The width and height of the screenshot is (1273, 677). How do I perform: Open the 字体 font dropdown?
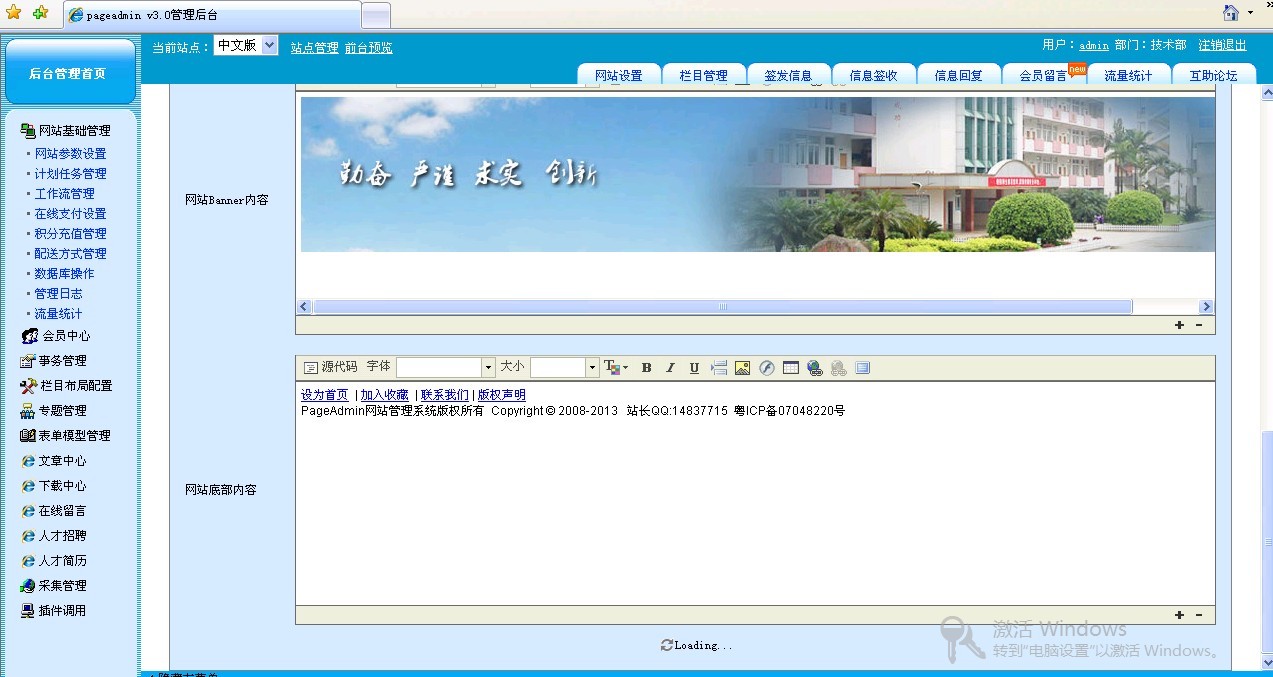[x=488, y=368]
